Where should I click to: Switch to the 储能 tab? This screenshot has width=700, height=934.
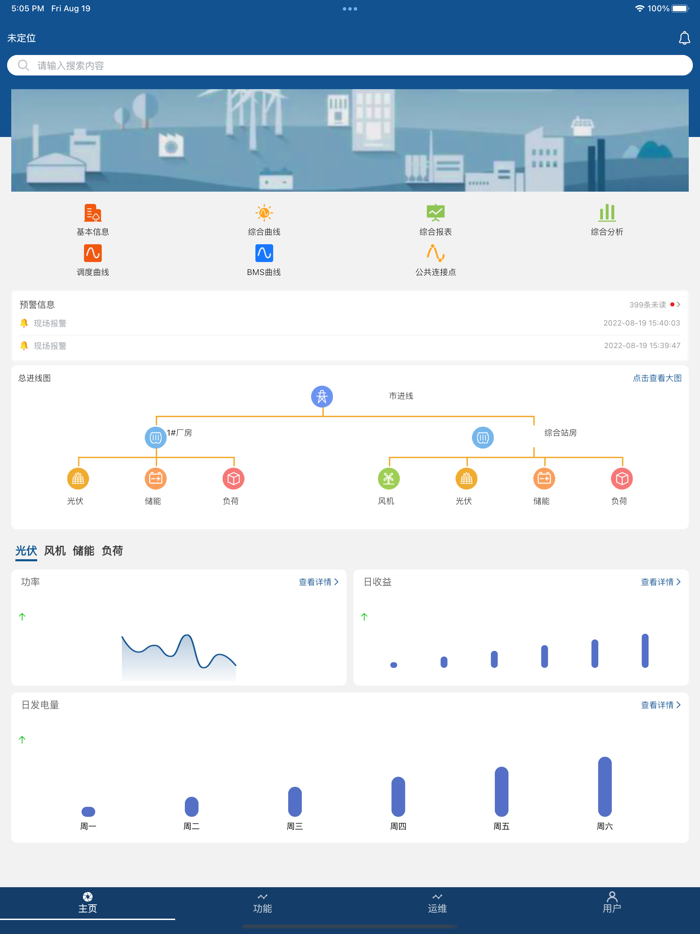[83, 551]
